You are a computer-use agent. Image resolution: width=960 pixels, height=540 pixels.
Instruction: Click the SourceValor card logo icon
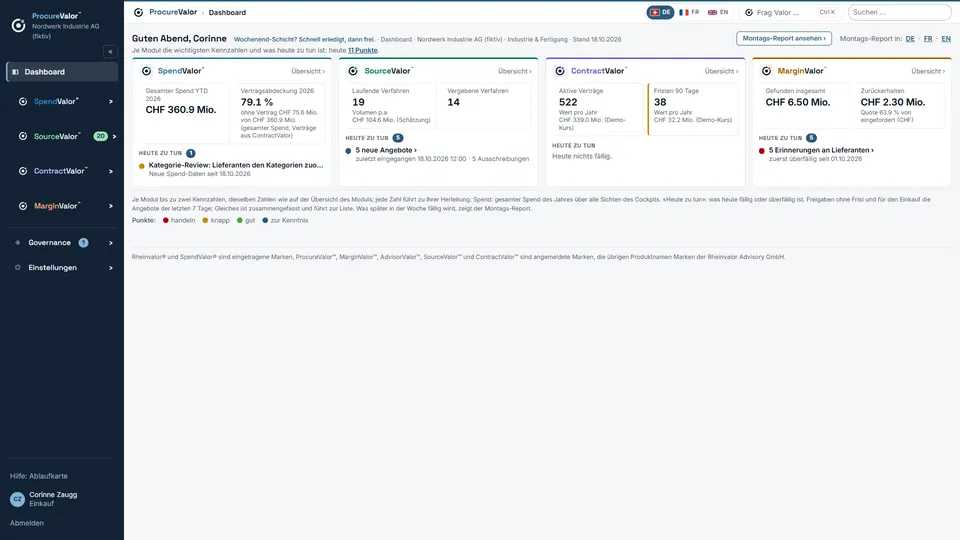353,71
